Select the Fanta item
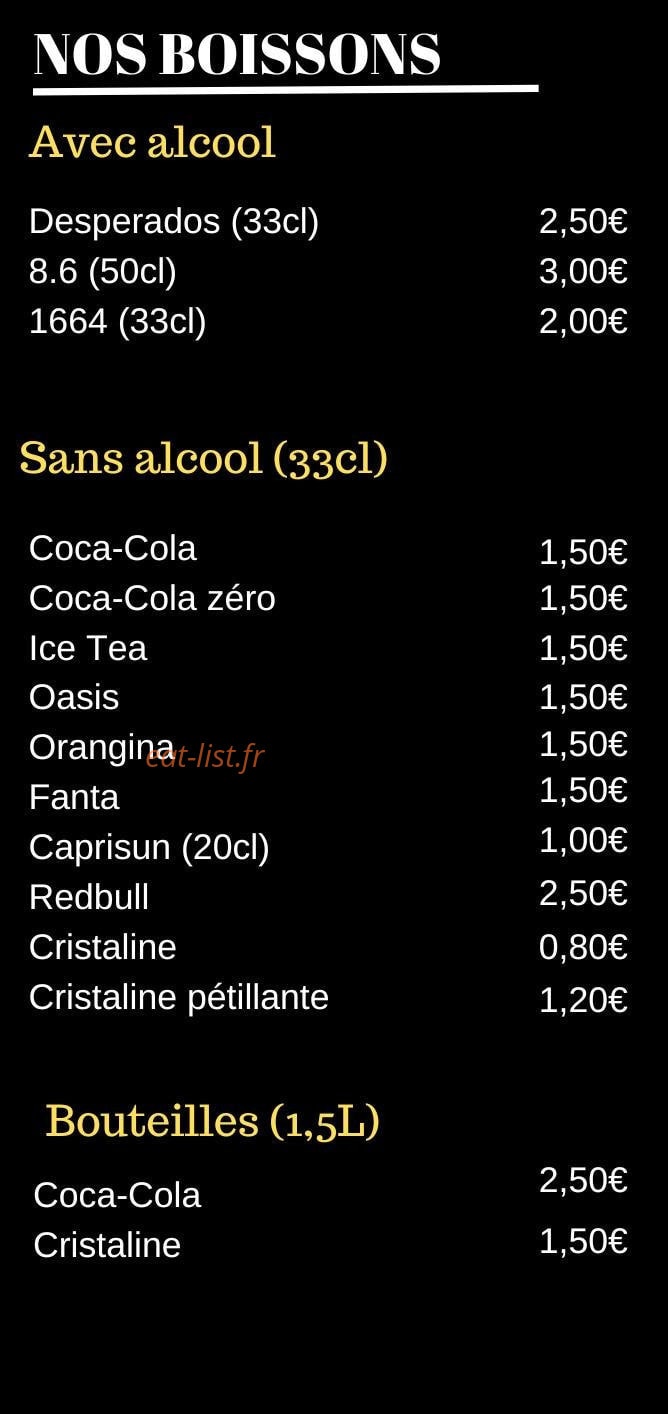The width and height of the screenshot is (668, 1414). pos(74,797)
